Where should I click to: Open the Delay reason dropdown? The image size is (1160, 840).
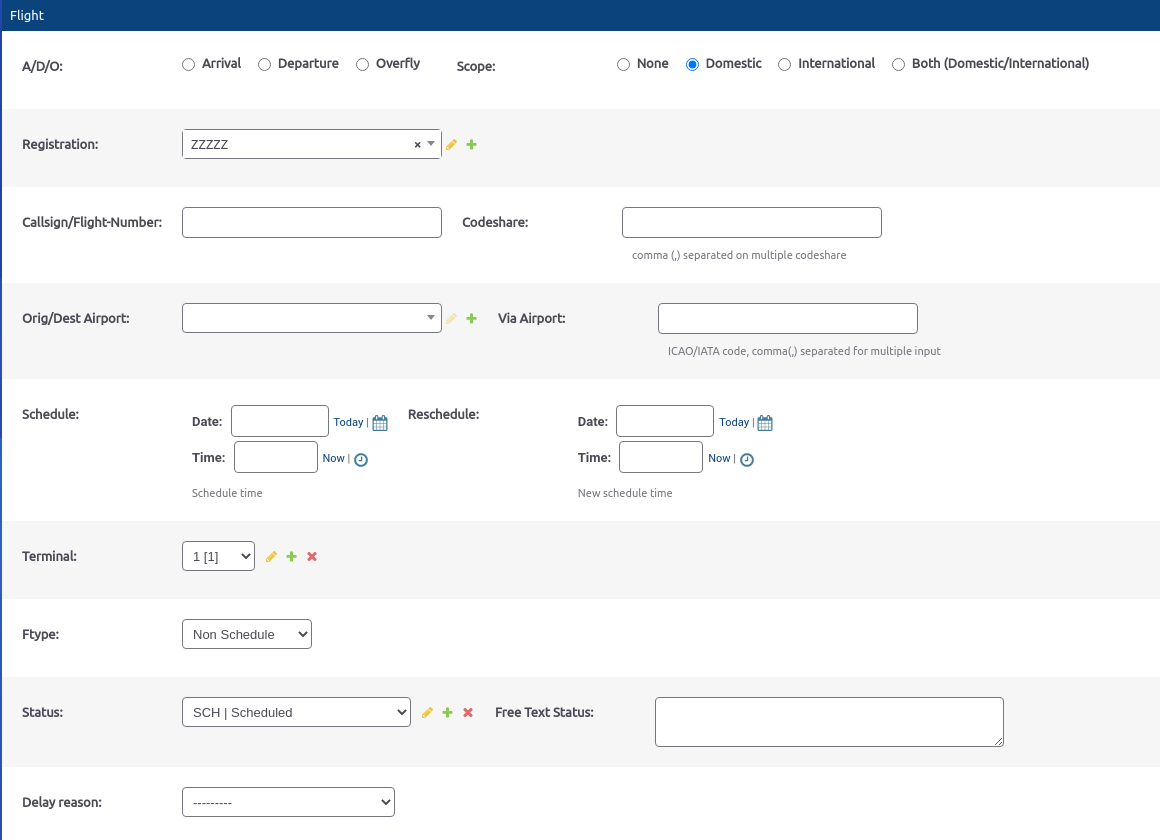pos(288,802)
